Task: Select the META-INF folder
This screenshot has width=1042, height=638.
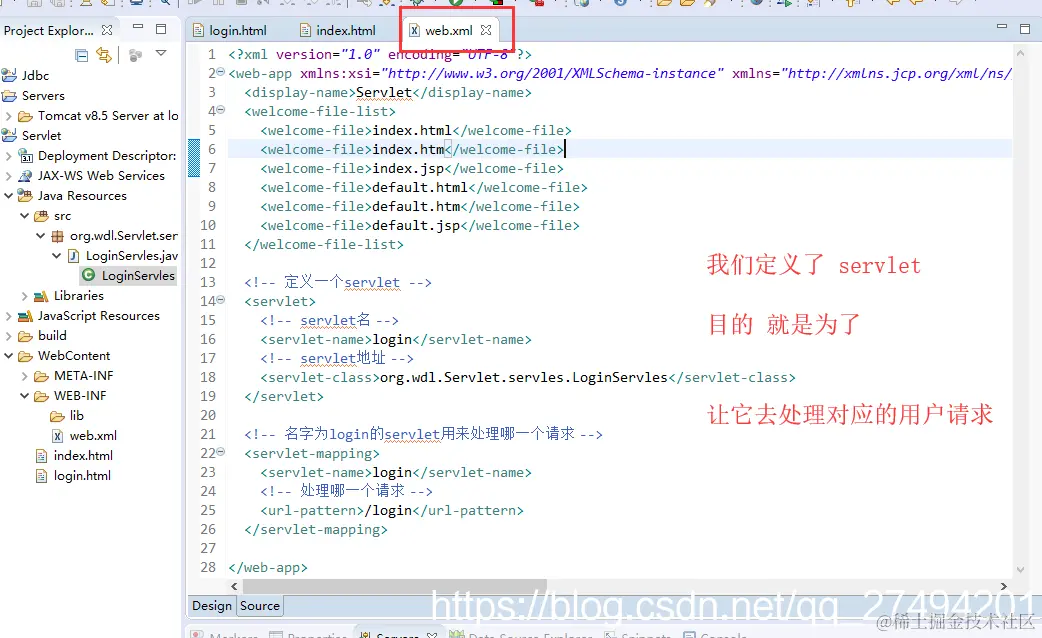Action: tap(83, 375)
